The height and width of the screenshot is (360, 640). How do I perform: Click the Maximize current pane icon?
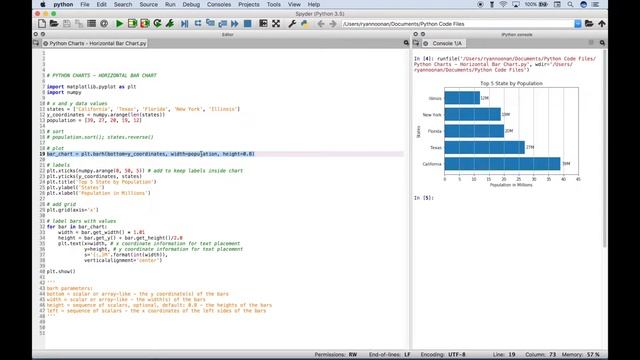click(x=263, y=24)
